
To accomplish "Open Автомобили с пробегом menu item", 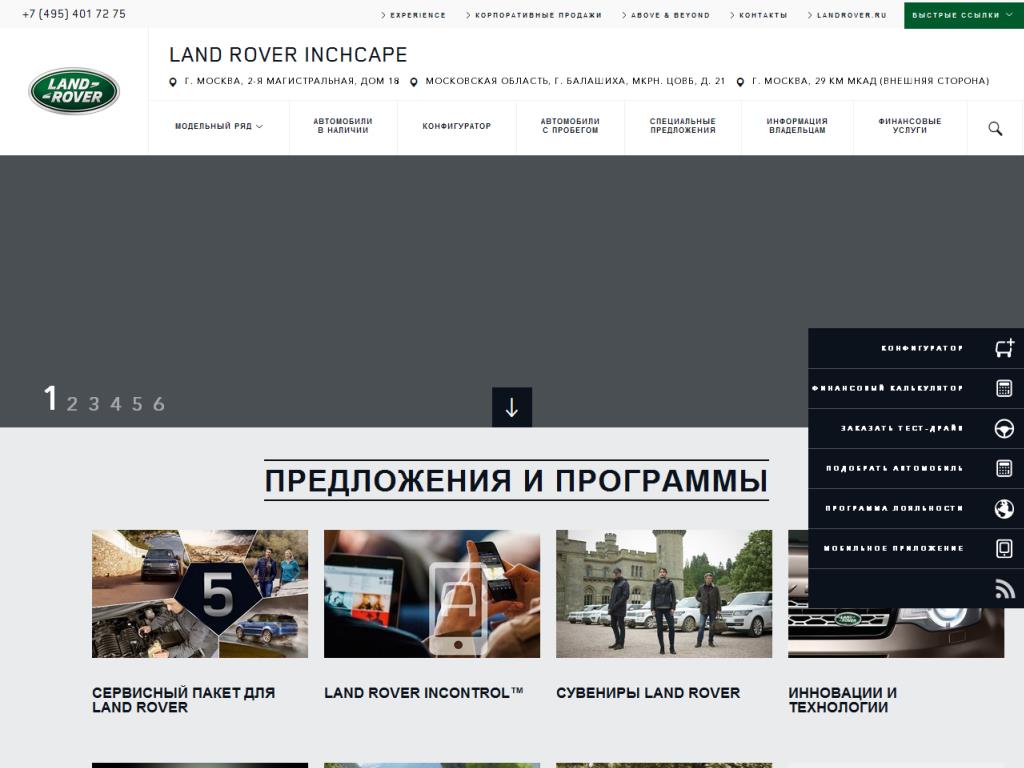I will click(x=570, y=126).
